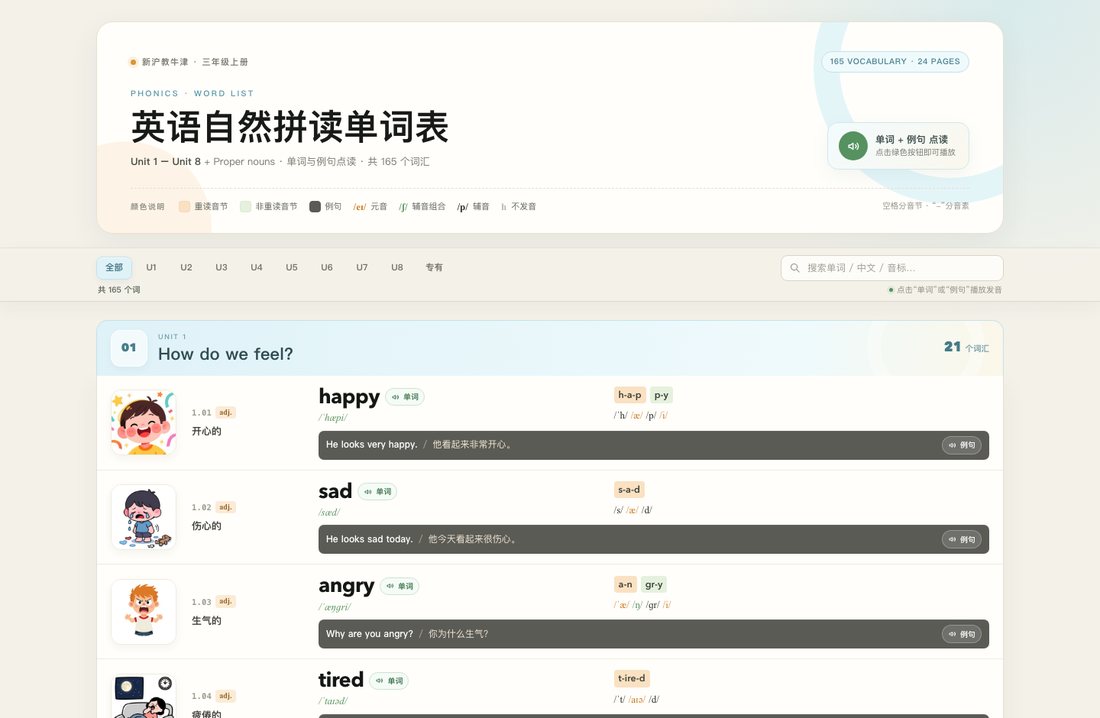Click the 重读音节 color legend swatch
Viewport: 1100px width, 718px height.
click(185, 206)
